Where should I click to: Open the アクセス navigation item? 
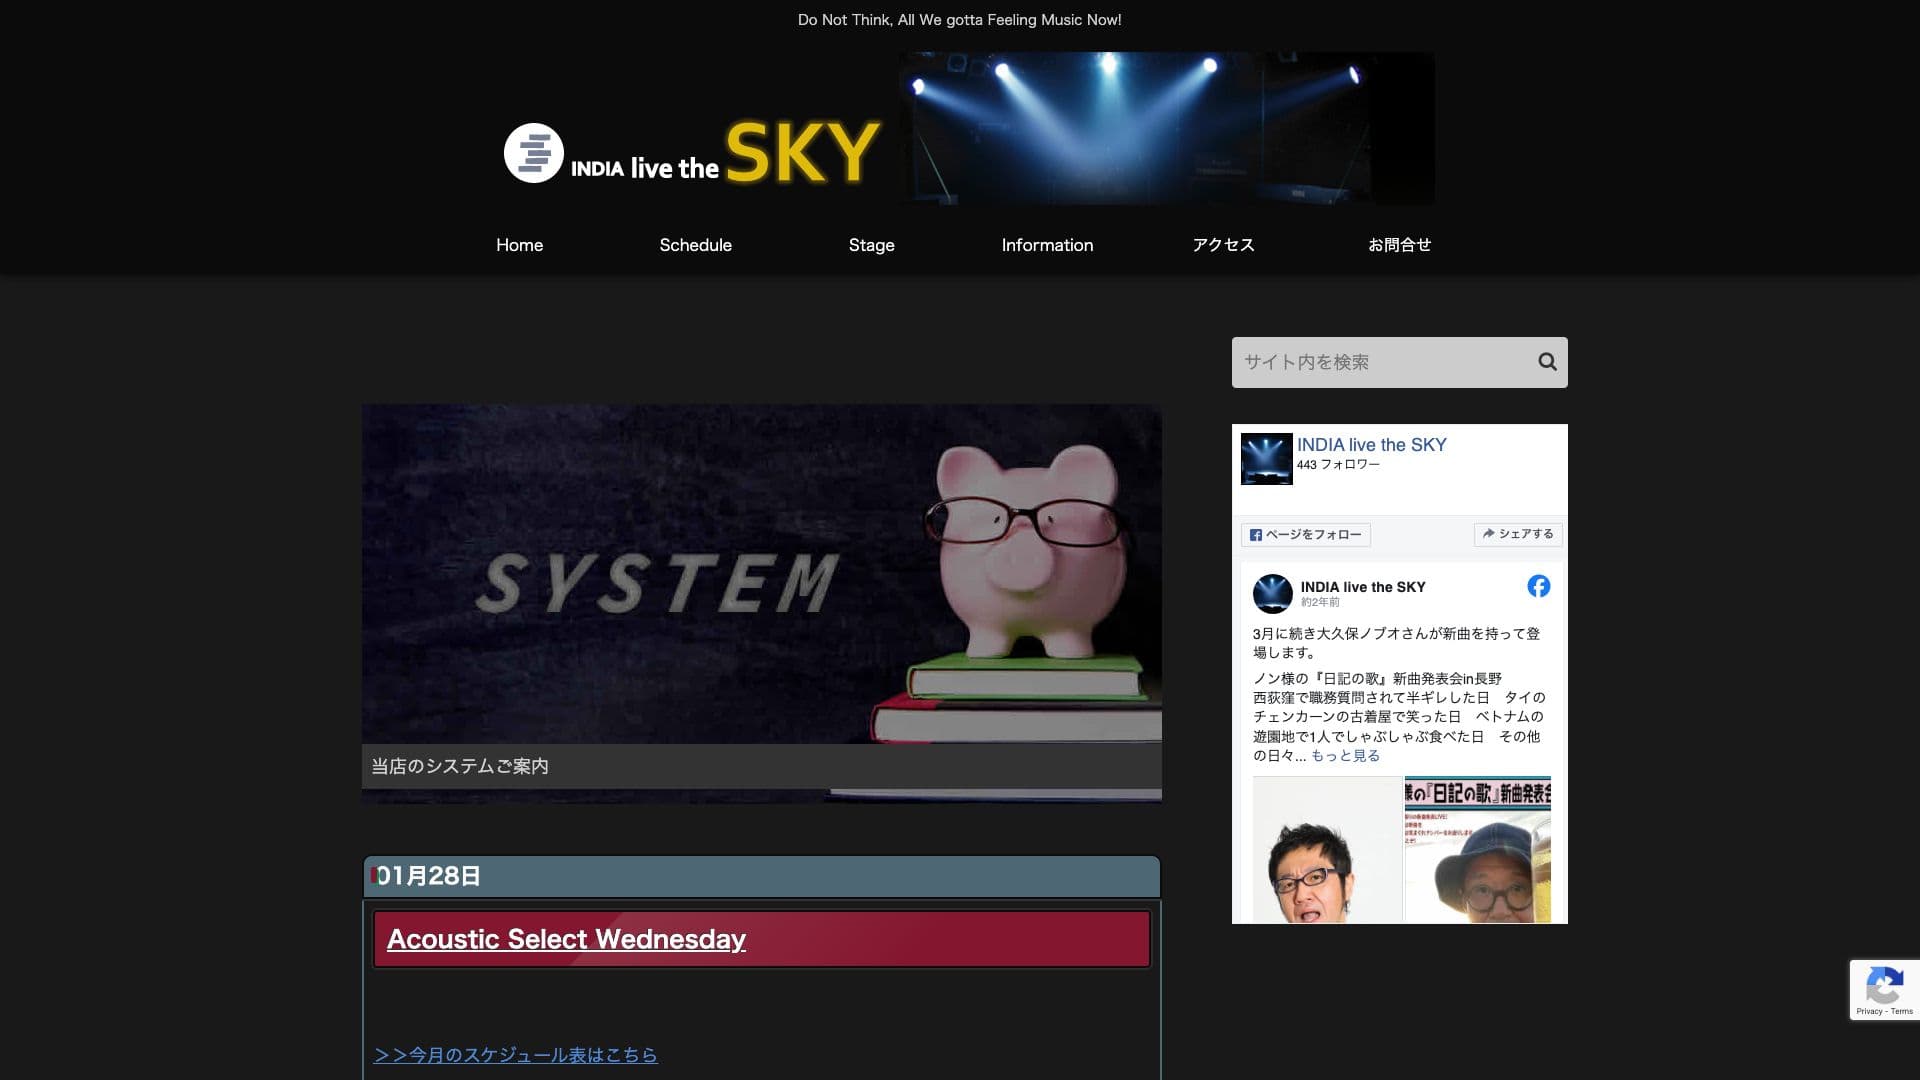tap(1223, 245)
